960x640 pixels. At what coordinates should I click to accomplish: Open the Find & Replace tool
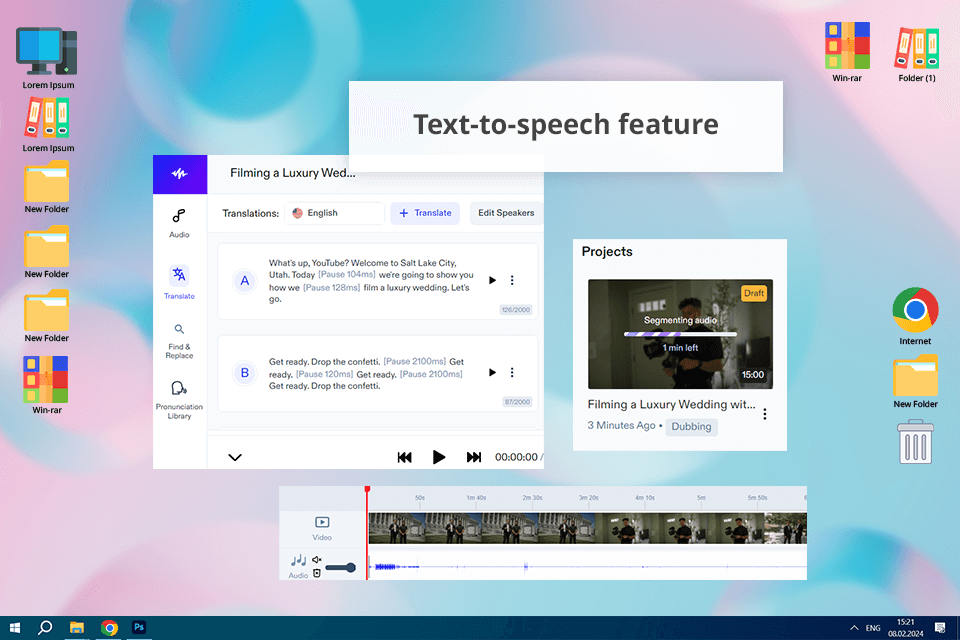pyautogui.click(x=179, y=341)
